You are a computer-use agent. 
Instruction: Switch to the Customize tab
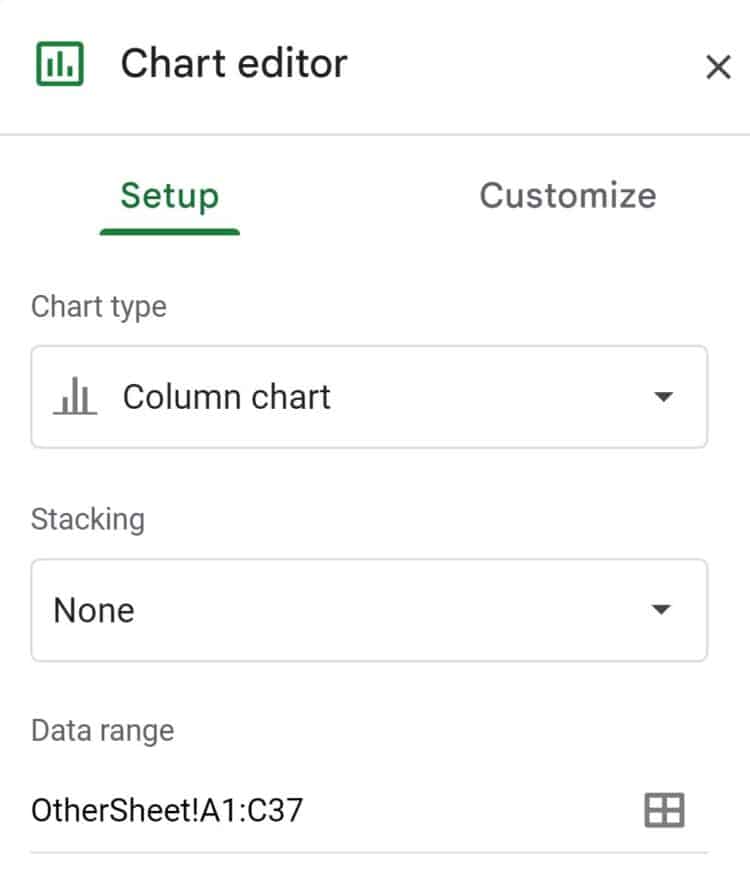click(567, 196)
